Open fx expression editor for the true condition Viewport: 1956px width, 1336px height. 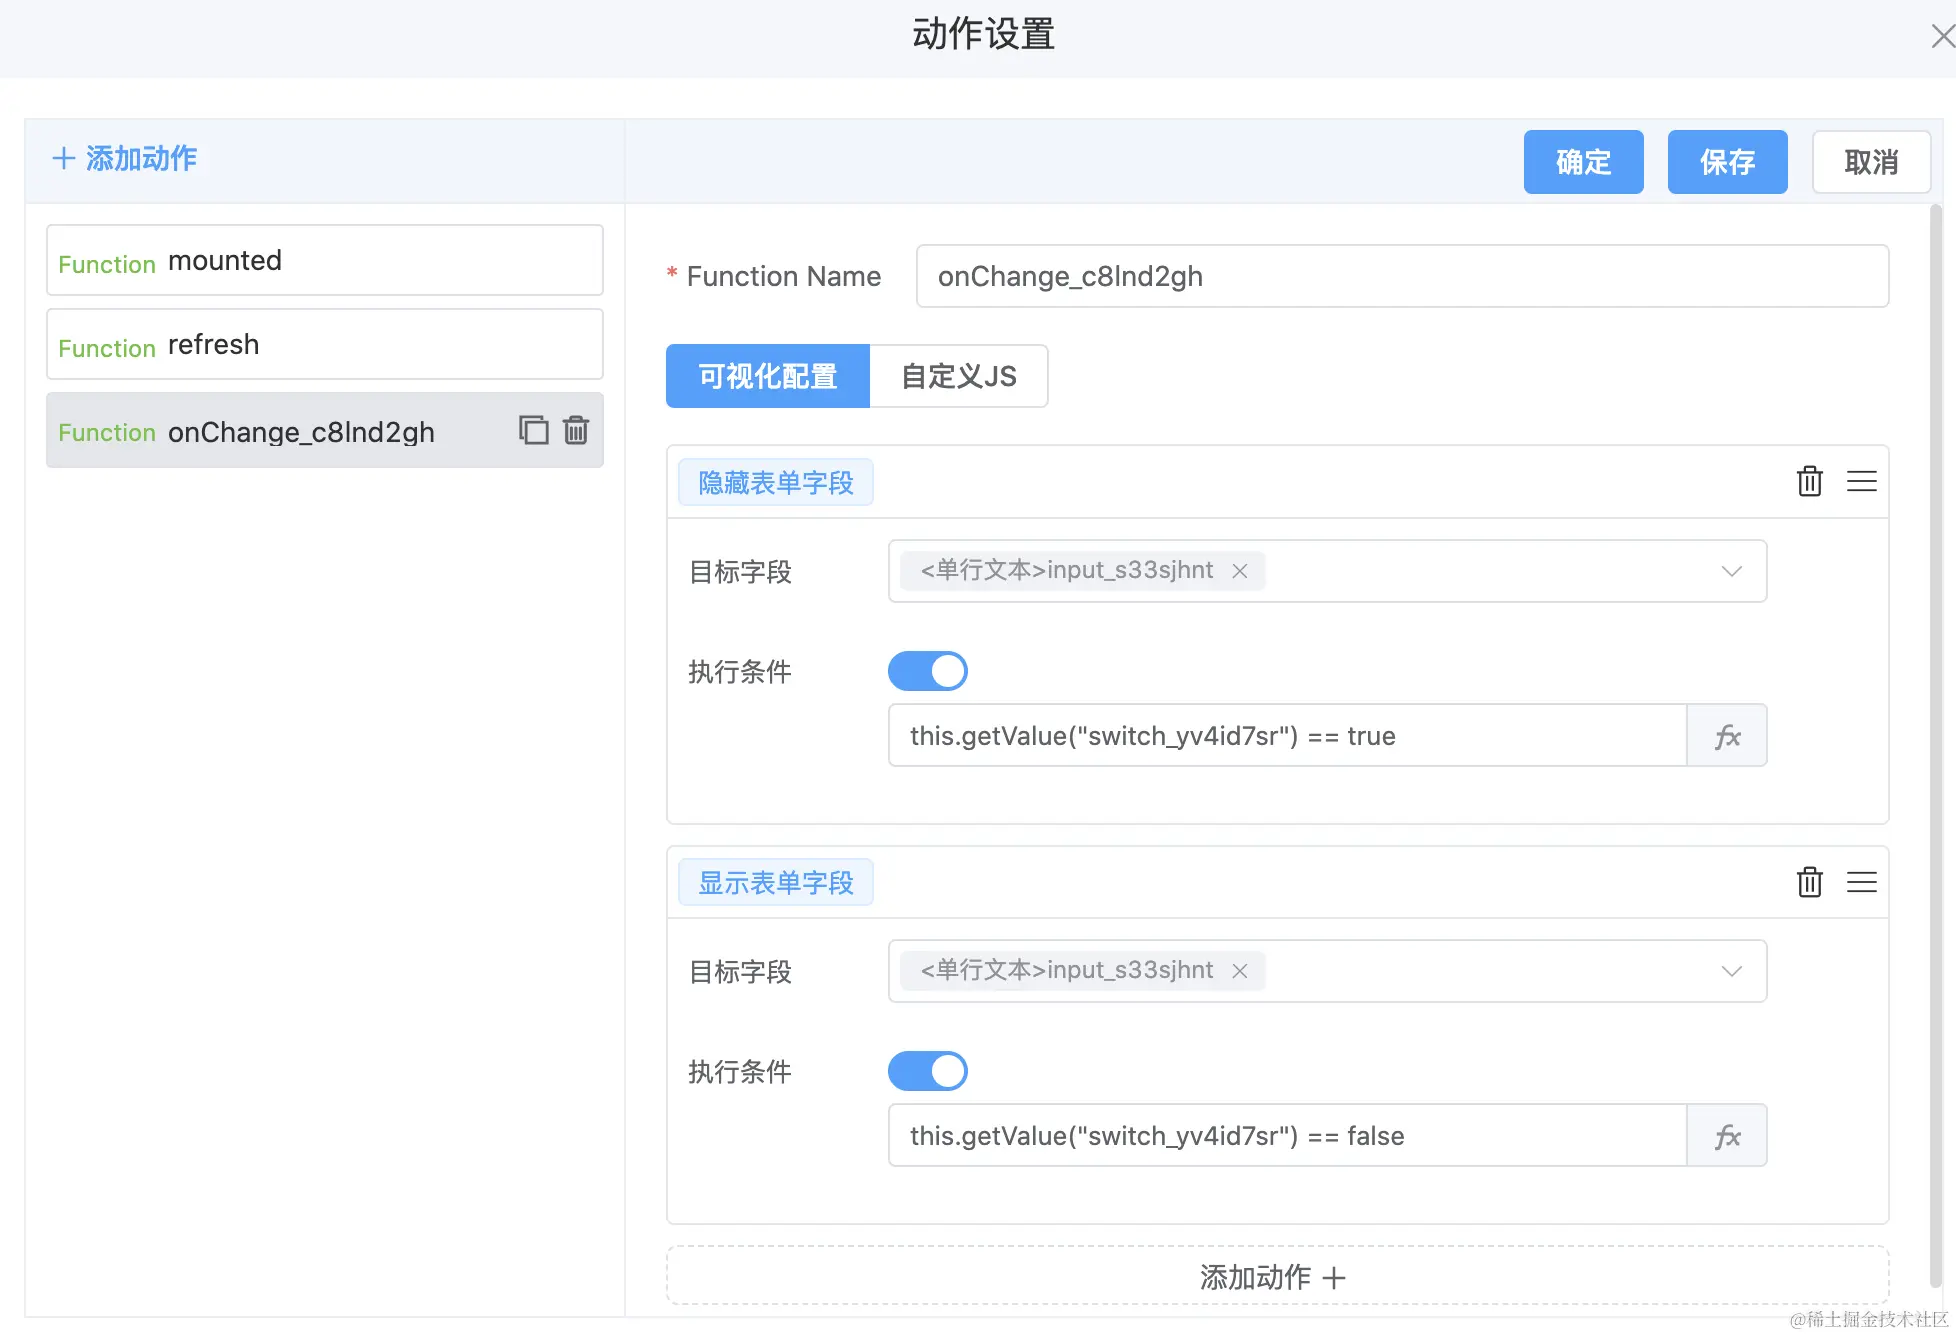1727,736
